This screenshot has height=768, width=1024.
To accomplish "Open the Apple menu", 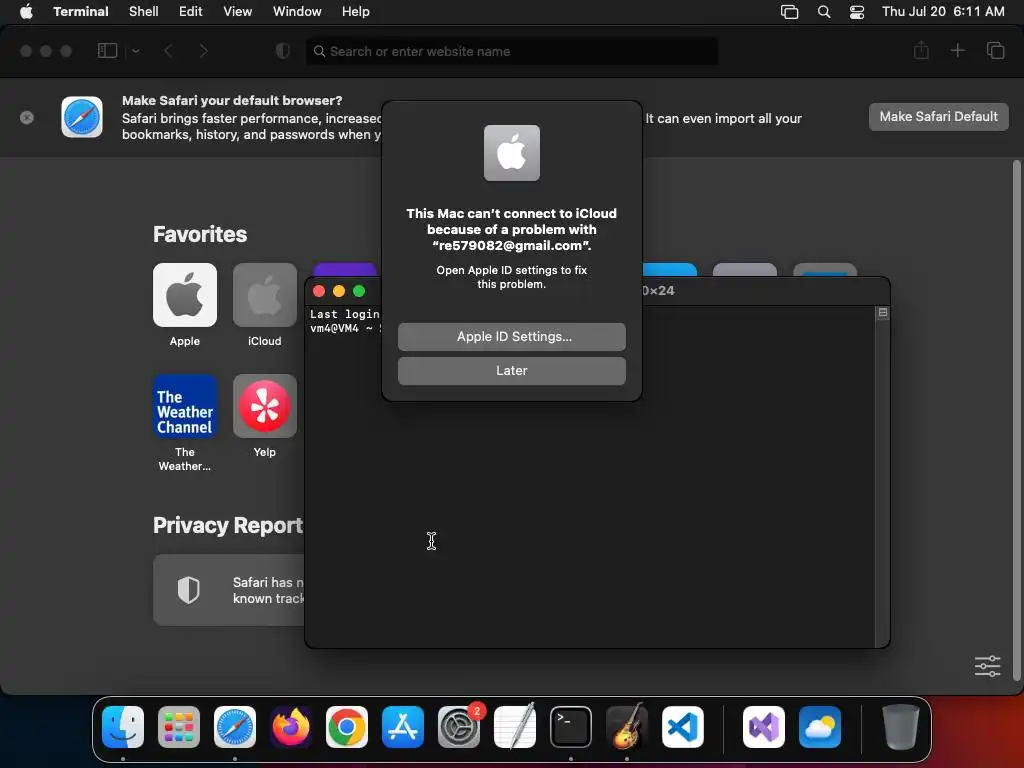I will 26,11.
